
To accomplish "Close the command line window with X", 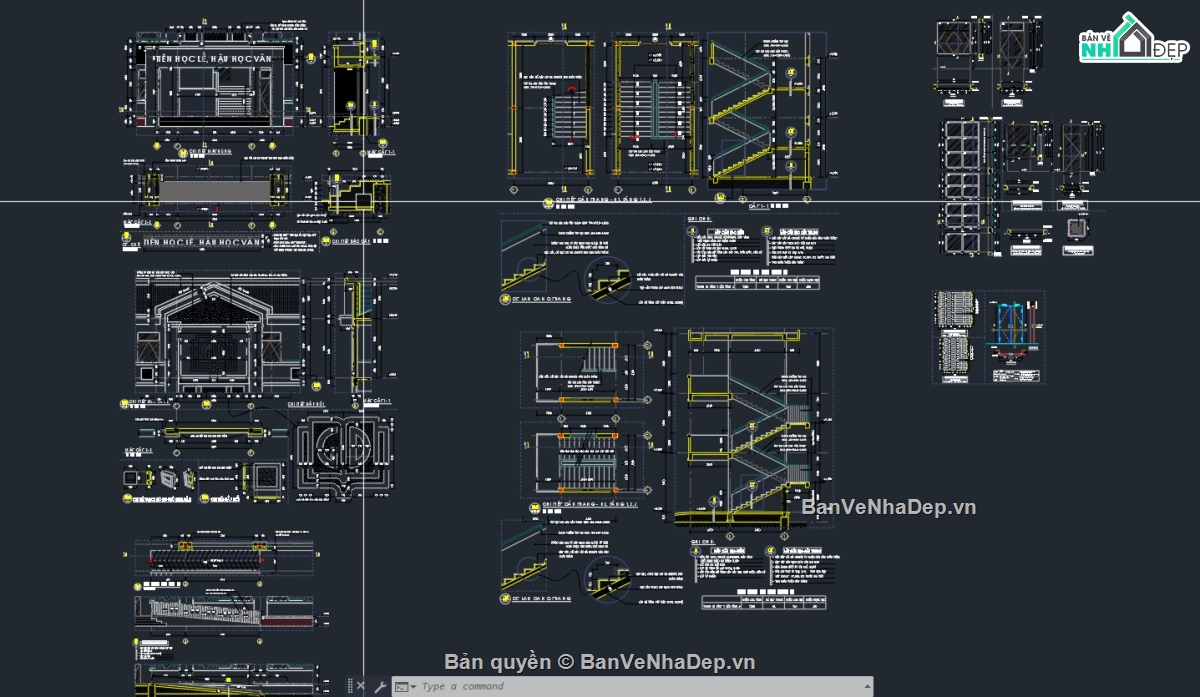I will (361, 686).
